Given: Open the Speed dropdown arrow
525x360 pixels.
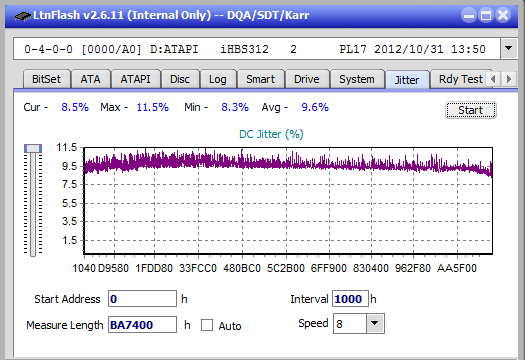Looking at the screenshot, I should click(375, 323).
